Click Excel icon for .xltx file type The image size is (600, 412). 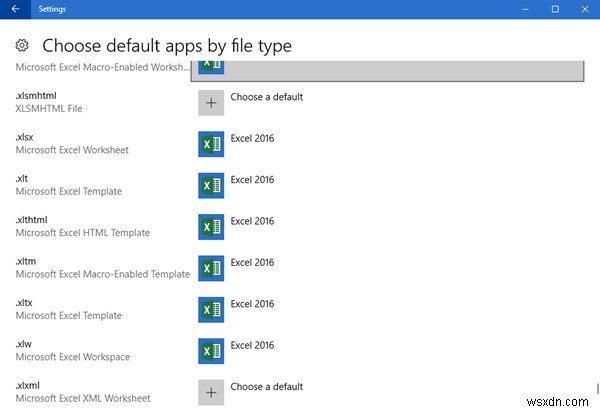(211, 310)
